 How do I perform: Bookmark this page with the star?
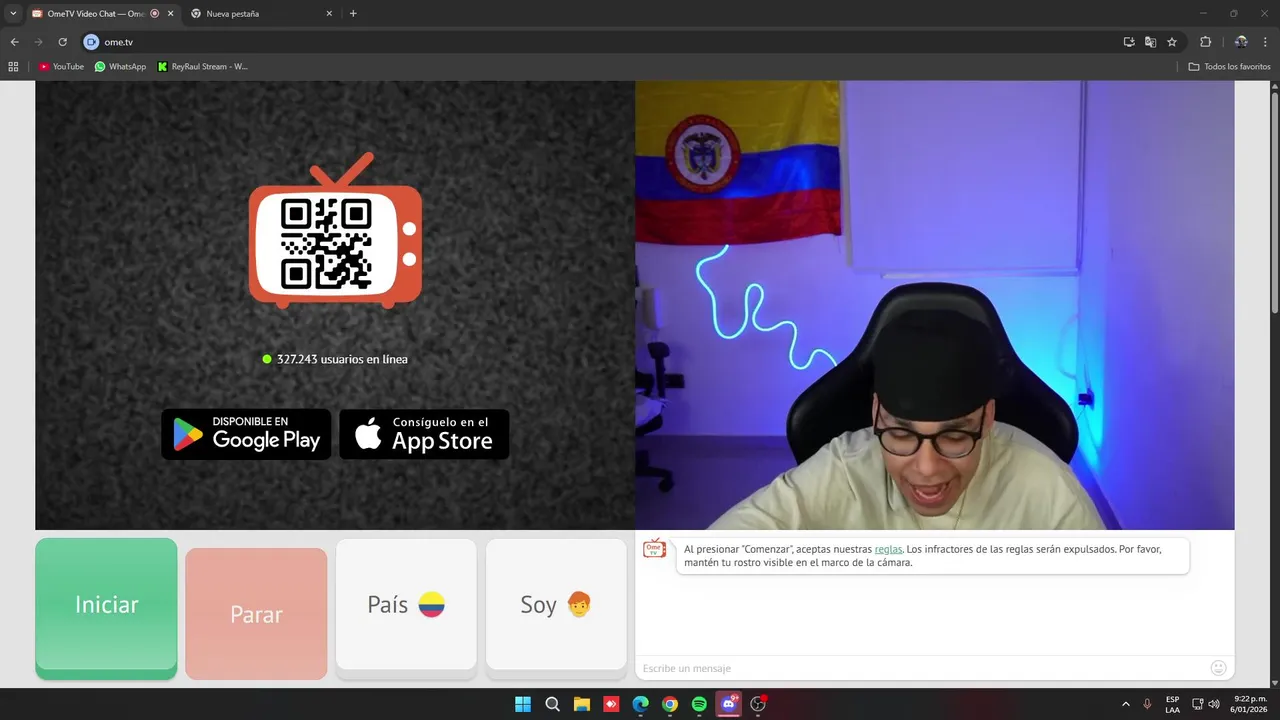click(1172, 42)
